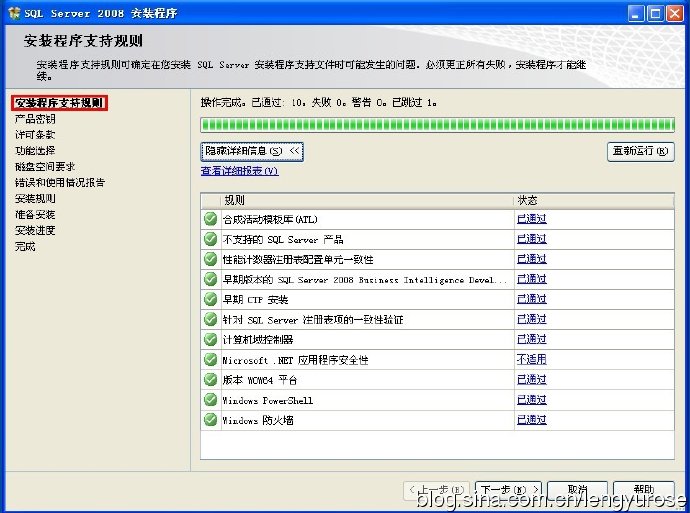Click green check icon for Microsoft .NET 应用程序安全性
Viewport: 690px width, 513px height.
211,359
